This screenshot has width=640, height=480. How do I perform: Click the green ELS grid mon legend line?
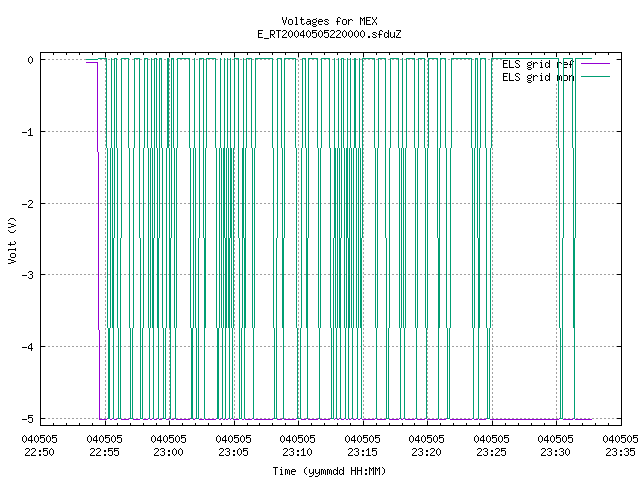point(596,77)
